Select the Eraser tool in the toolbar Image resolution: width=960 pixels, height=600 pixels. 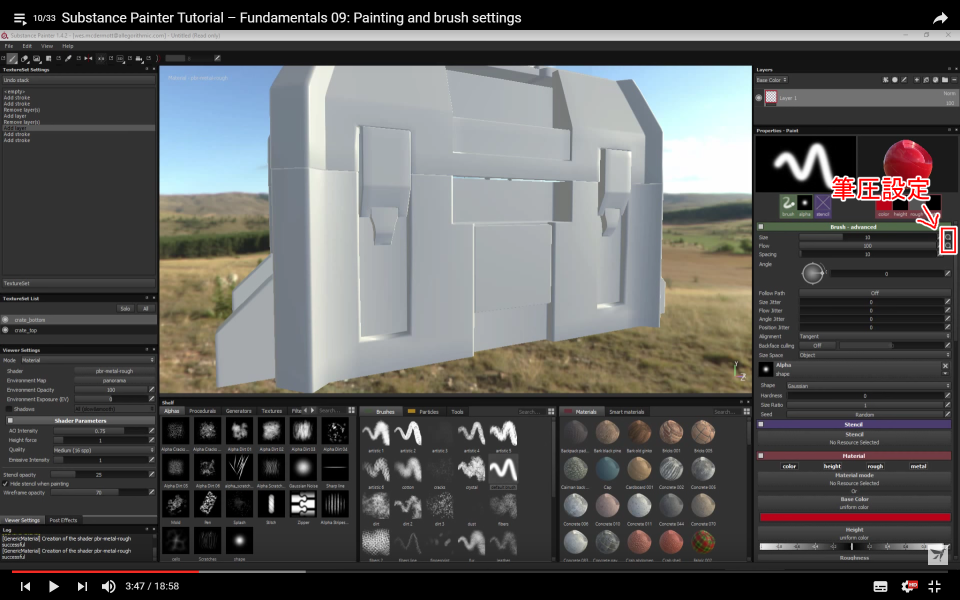point(25,59)
